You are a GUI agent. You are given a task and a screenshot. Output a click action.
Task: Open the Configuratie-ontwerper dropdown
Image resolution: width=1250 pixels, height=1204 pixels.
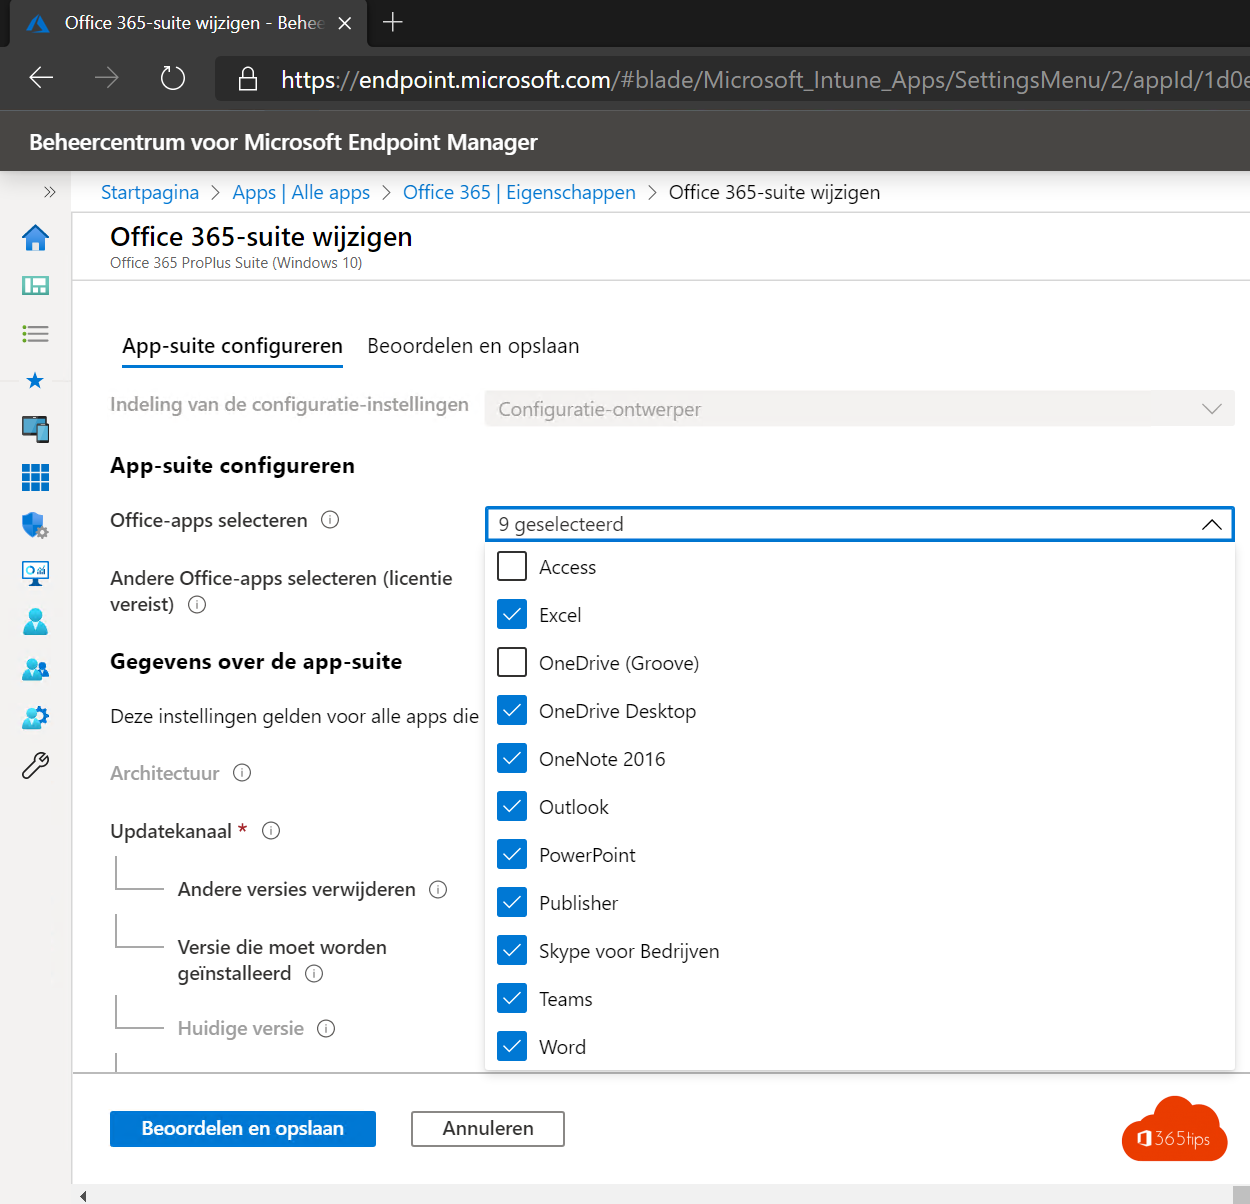coord(1211,408)
